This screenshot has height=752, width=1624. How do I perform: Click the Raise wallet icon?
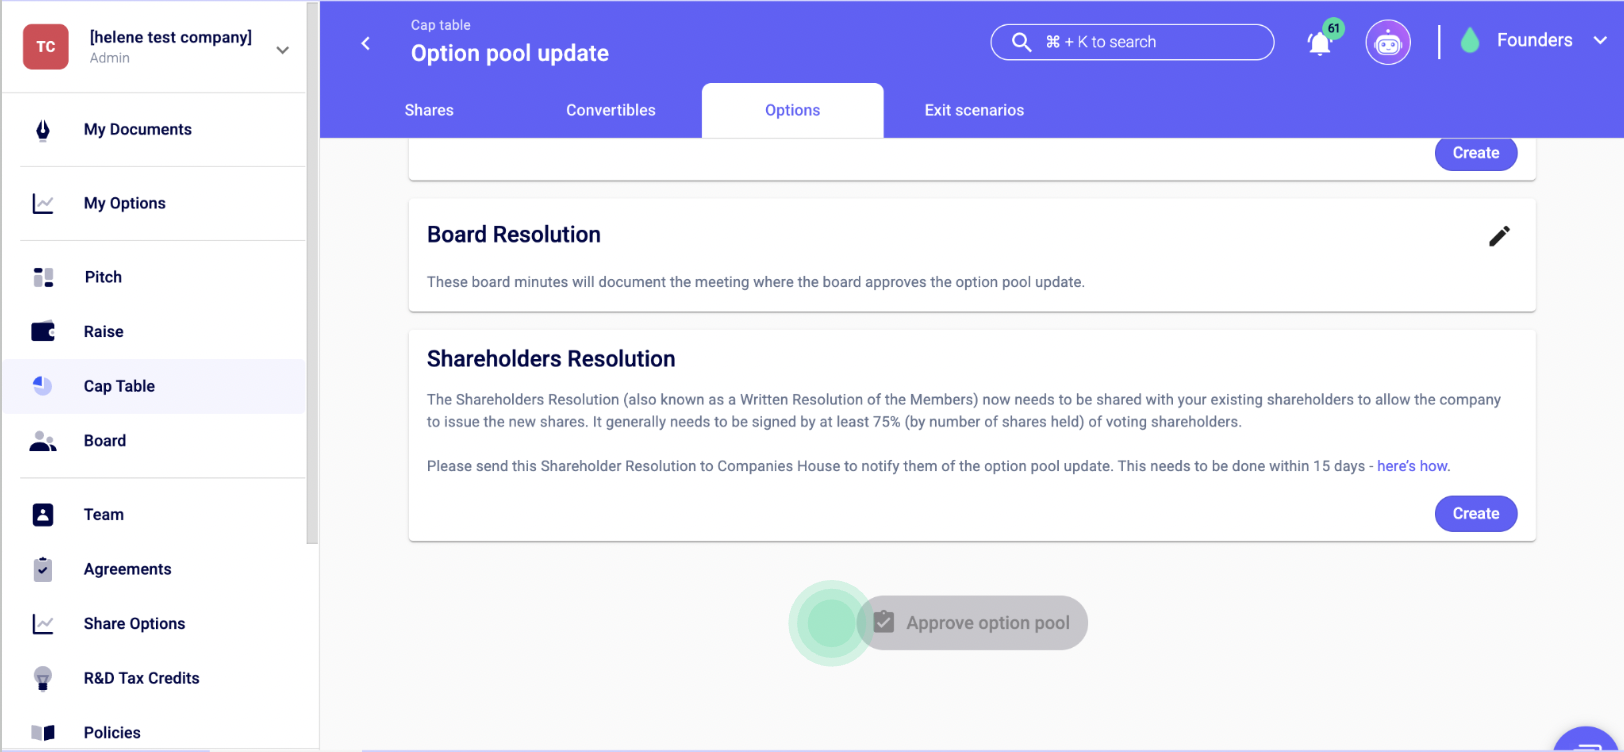[43, 332]
